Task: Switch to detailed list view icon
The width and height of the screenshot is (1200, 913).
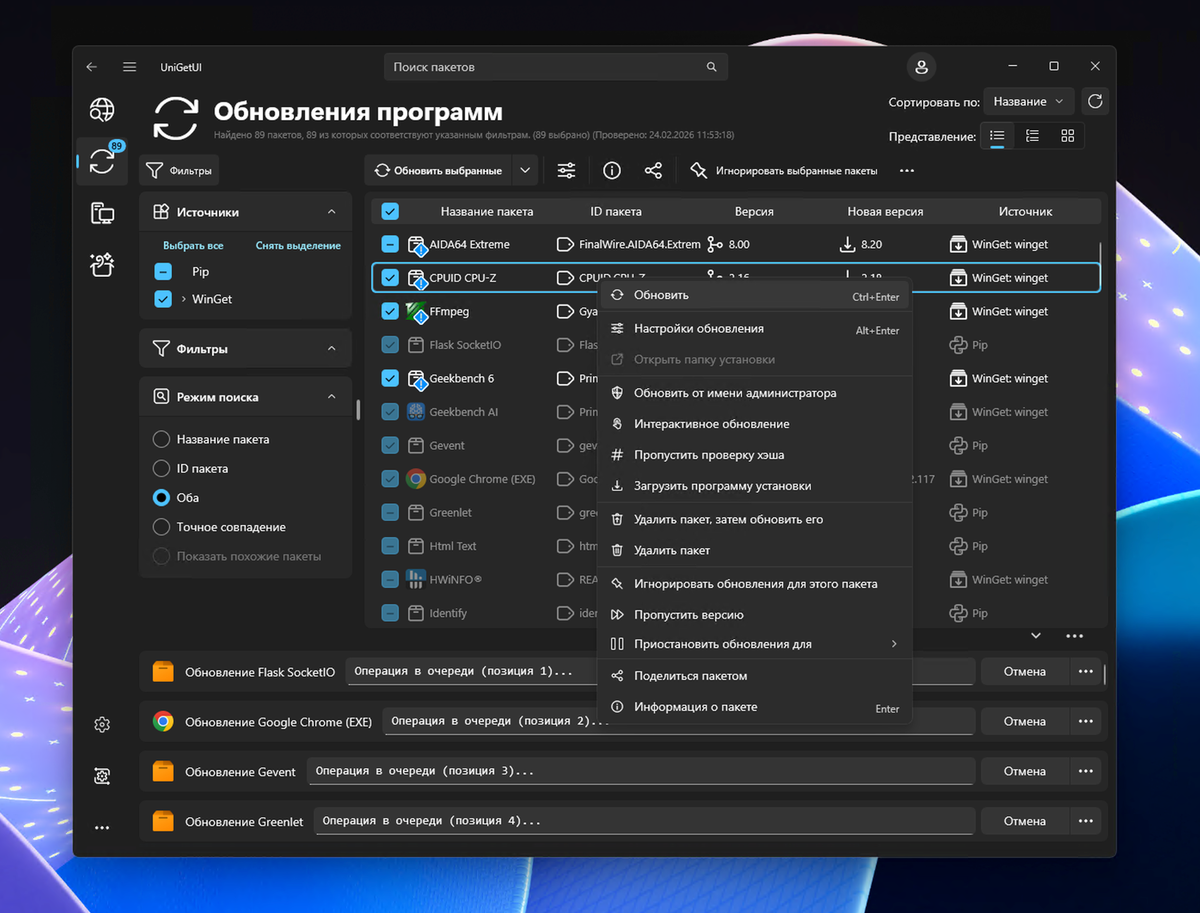Action: pos(1033,135)
